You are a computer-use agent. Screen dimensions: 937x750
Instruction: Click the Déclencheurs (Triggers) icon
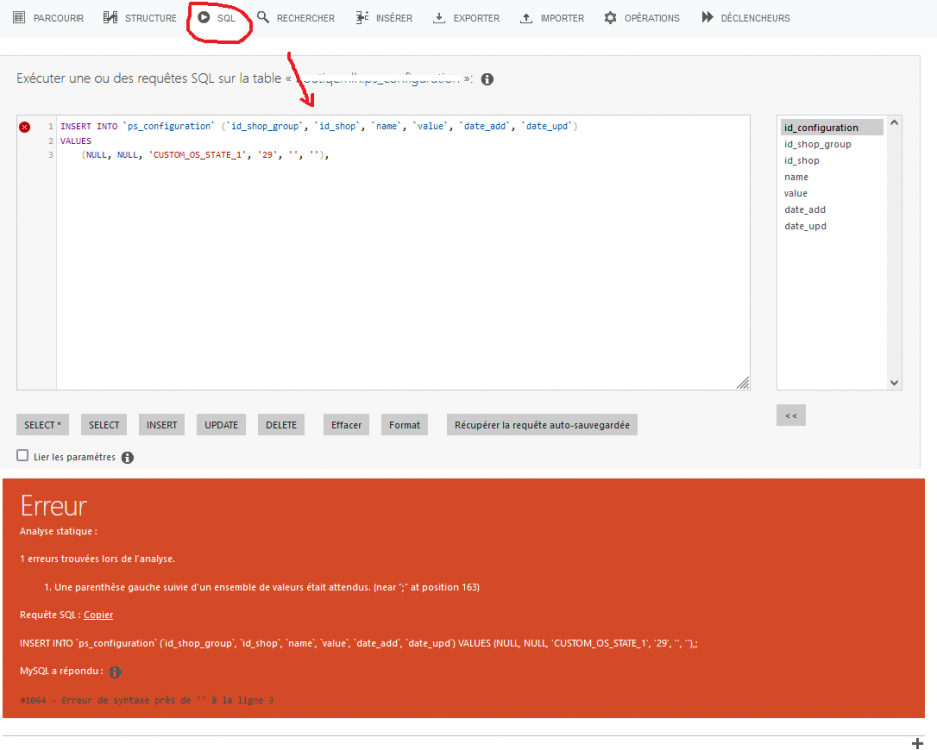pos(707,17)
